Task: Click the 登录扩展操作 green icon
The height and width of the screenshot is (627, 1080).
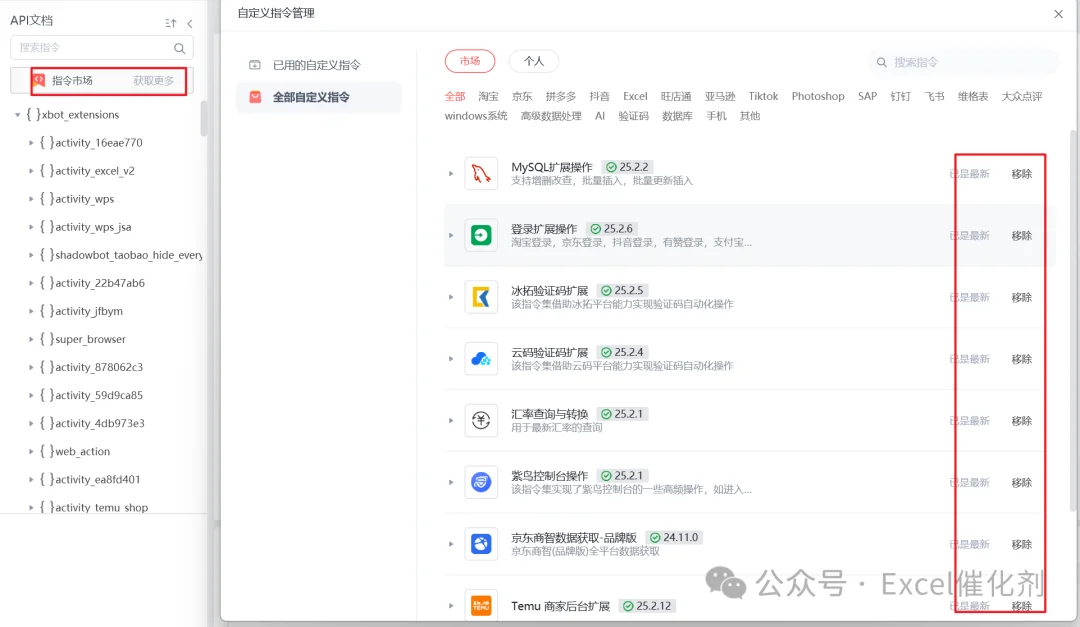Action: 481,236
